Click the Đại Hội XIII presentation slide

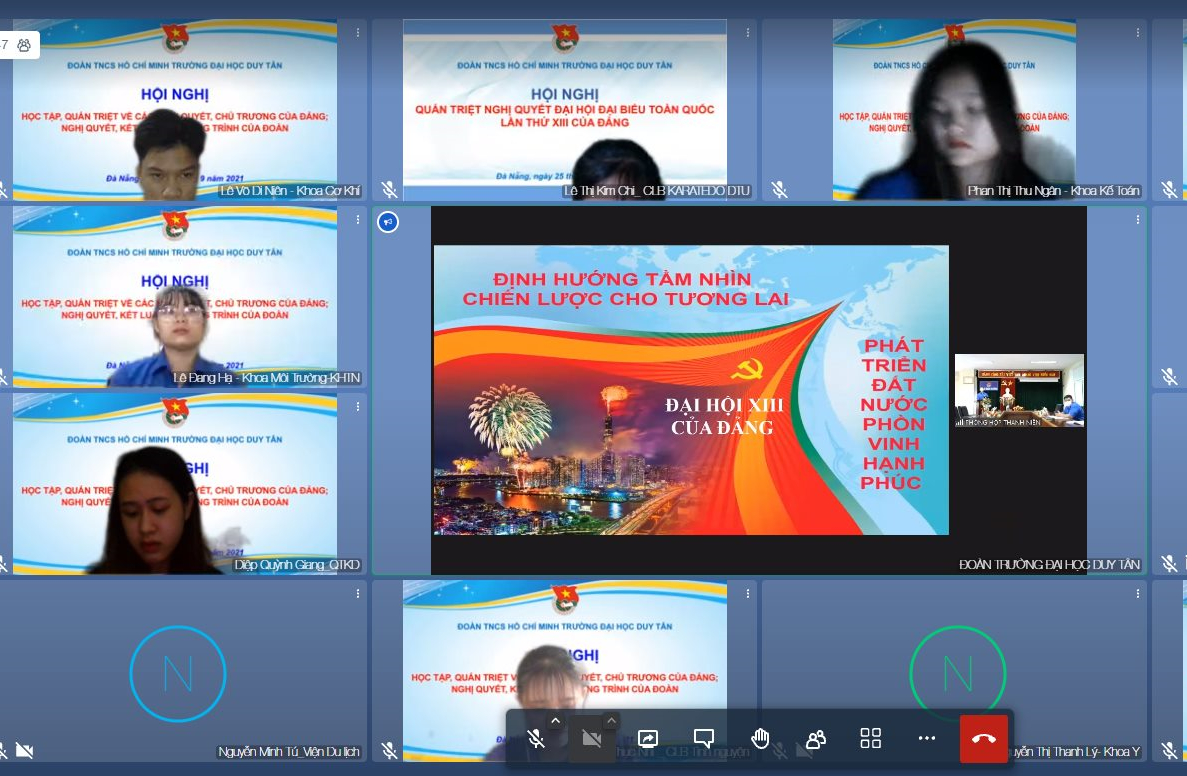click(x=690, y=390)
